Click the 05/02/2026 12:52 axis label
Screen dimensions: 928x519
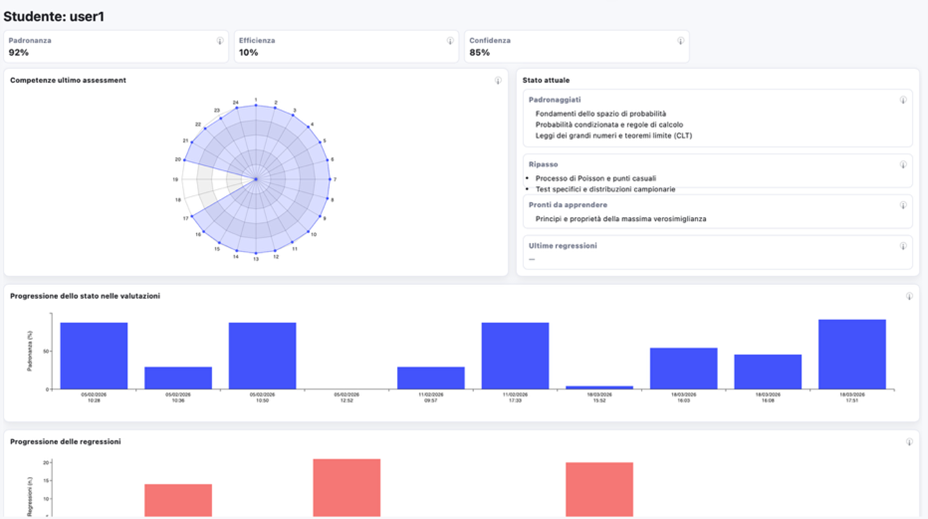click(346, 397)
